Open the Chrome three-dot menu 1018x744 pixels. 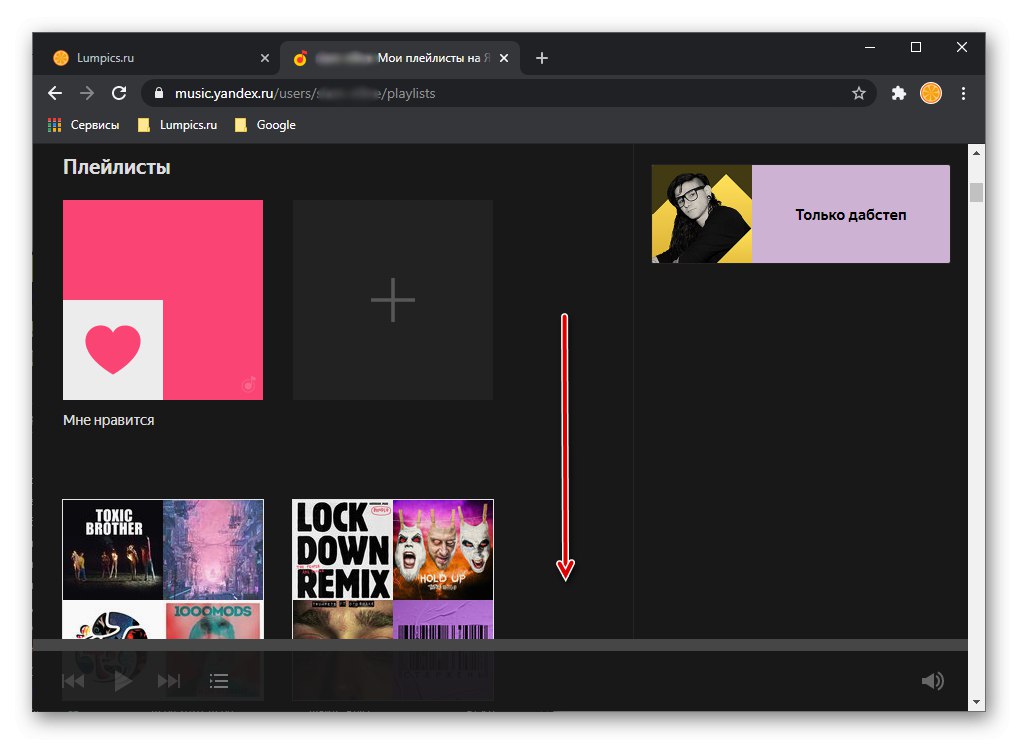click(963, 93)
